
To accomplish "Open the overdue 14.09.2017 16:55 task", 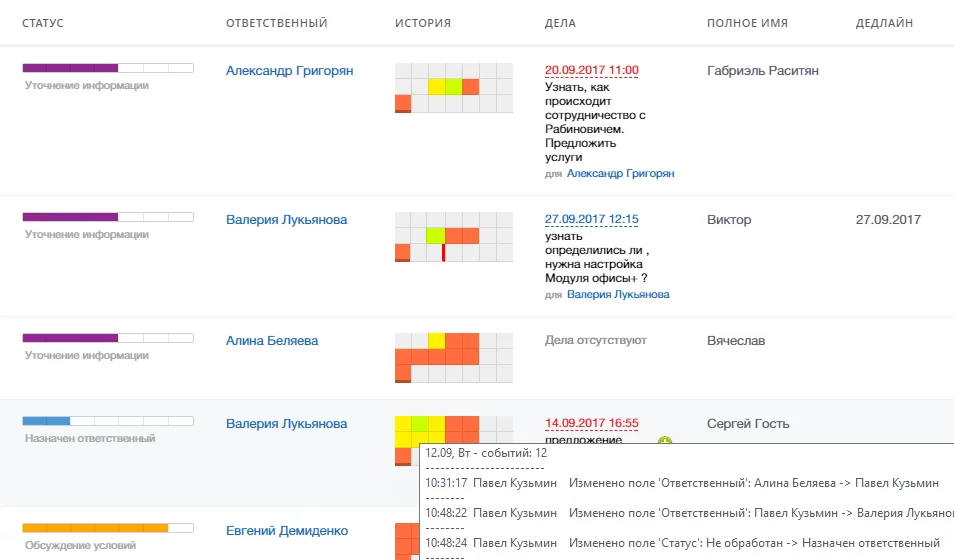I will point(591,423).
